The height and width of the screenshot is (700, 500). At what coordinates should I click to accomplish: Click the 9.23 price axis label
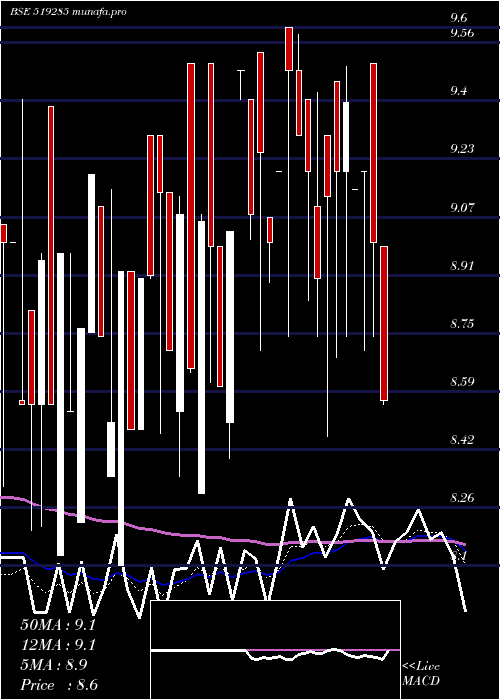click(462, 149)
